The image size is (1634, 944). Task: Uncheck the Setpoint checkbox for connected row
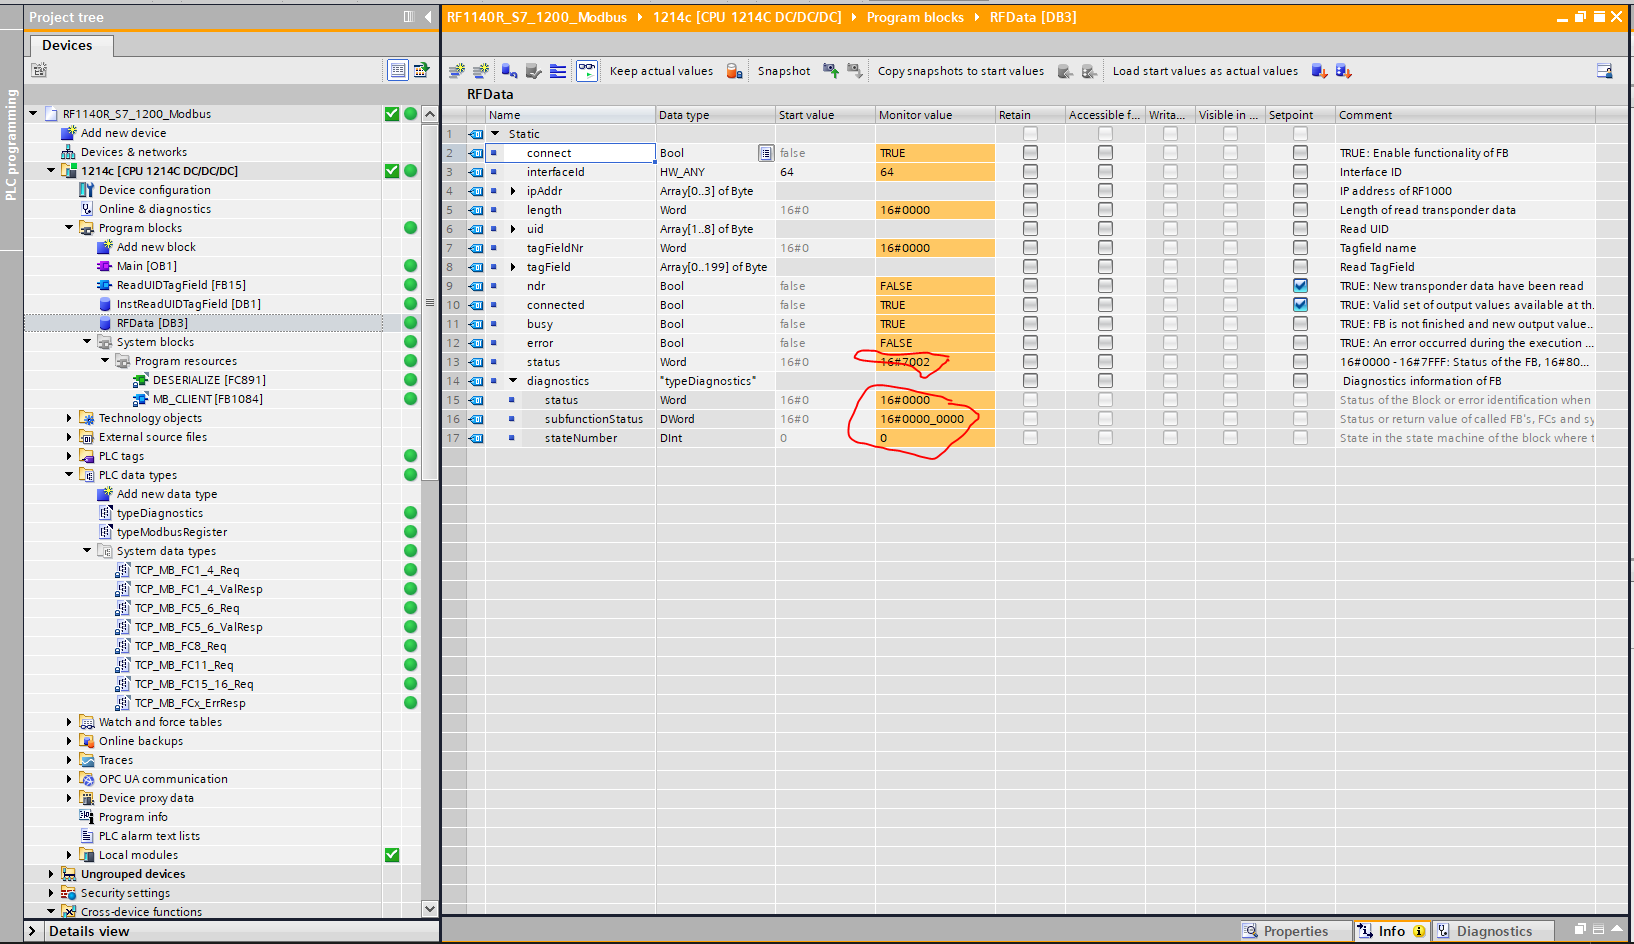tap(1300, 305)
